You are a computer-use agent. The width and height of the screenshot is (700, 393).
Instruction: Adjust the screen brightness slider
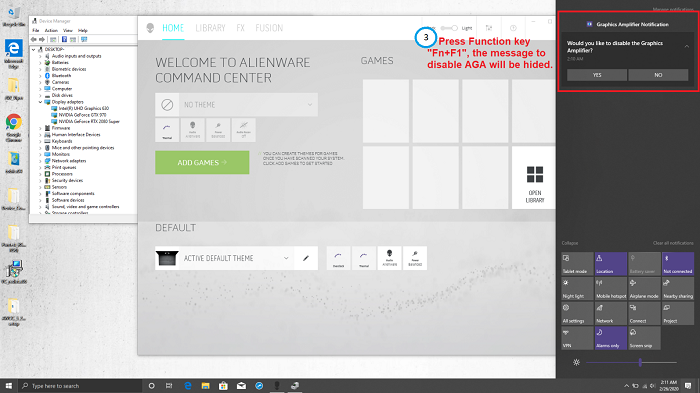pyautogui.click(x=631, y=363)
